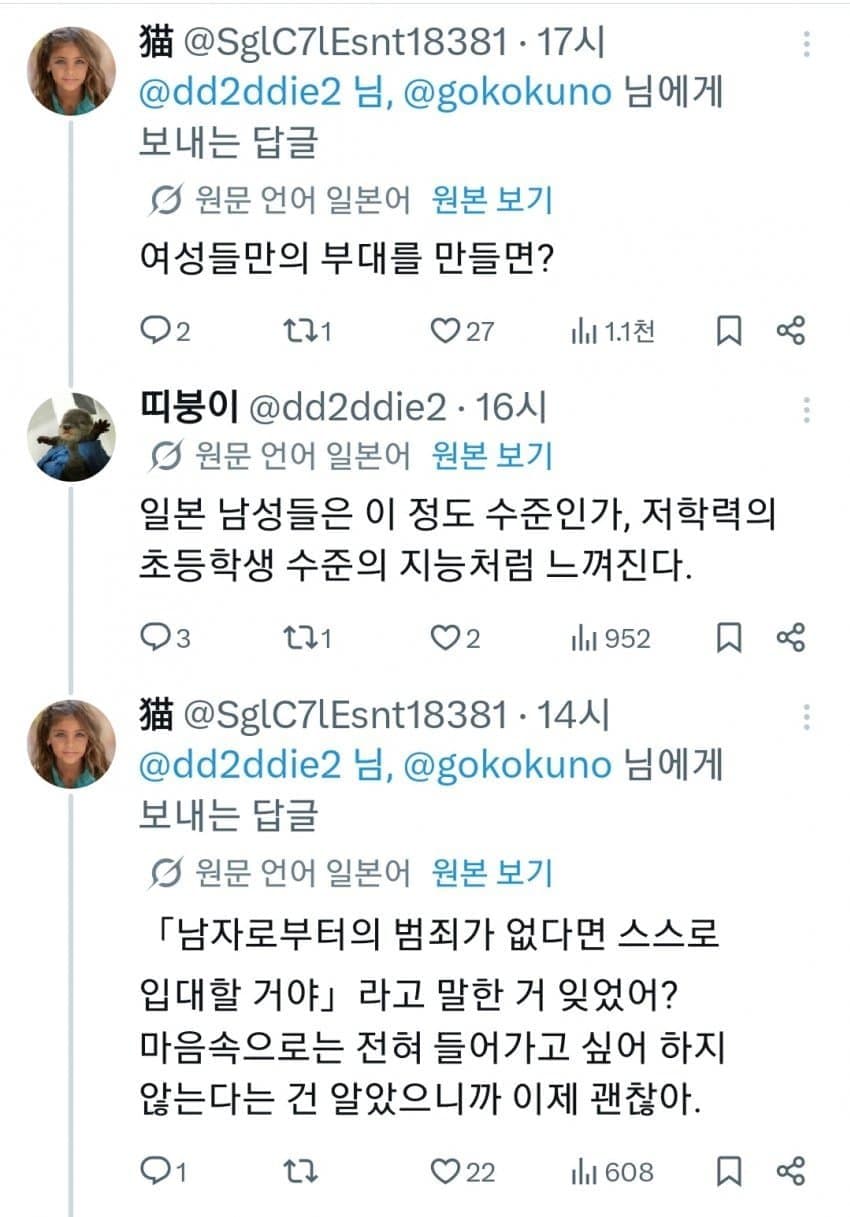Open reply on first tweet with 2 comments
The height and width of the screenshot is (1217, 850).
165,331
